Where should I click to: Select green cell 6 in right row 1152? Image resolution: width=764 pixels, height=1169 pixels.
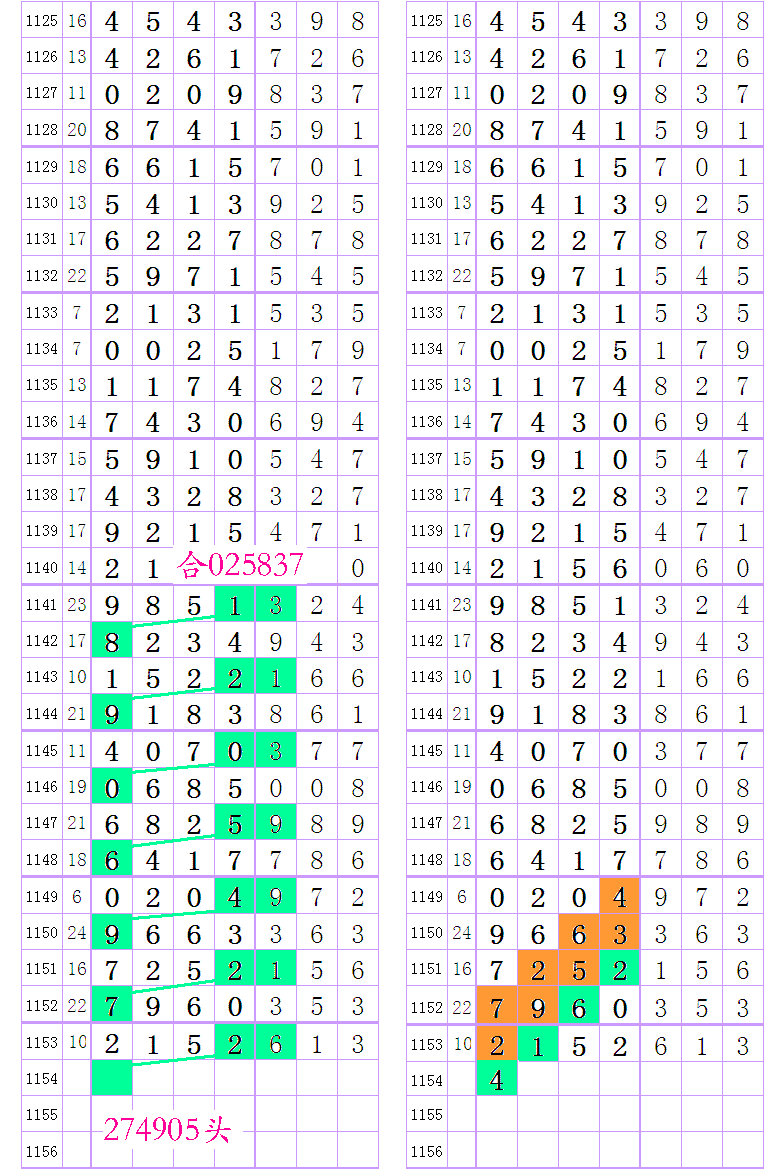(579, 1006)
